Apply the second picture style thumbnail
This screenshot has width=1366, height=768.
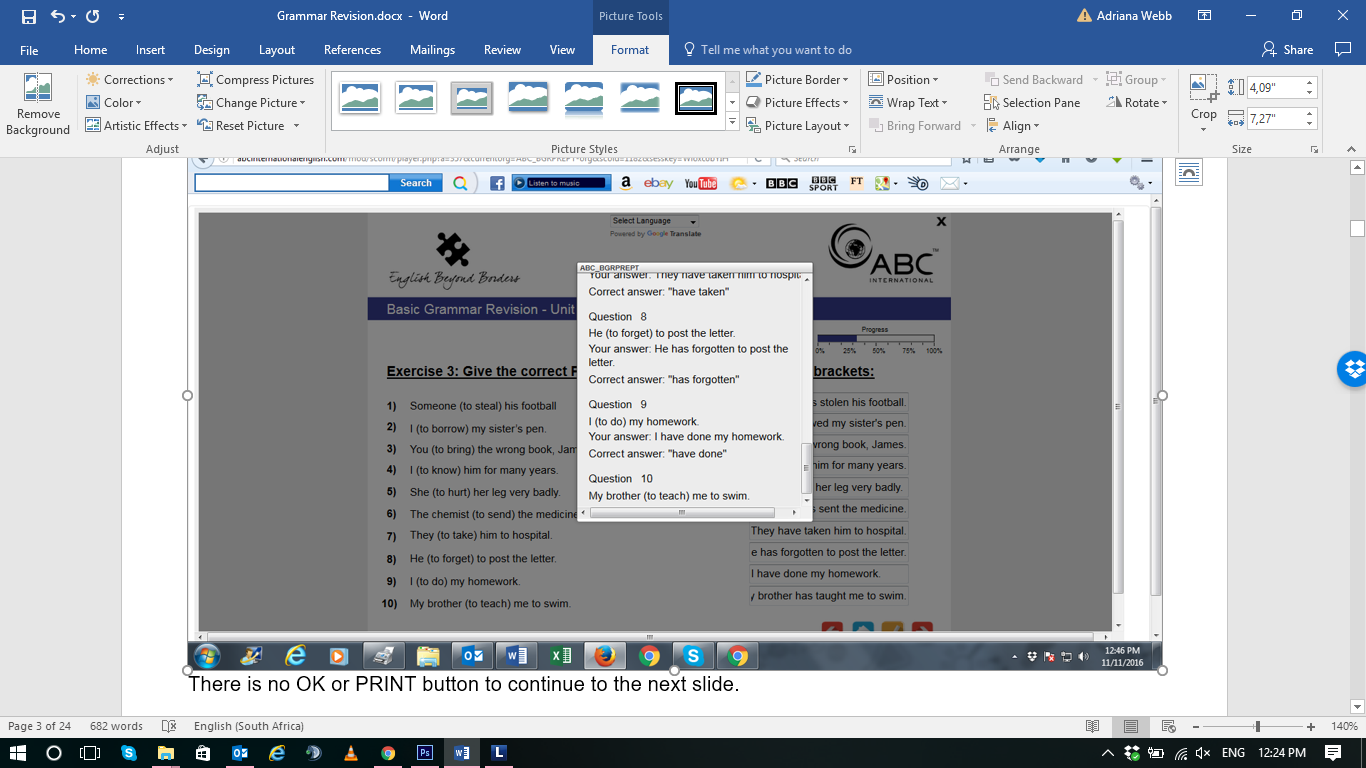(416, 98)
